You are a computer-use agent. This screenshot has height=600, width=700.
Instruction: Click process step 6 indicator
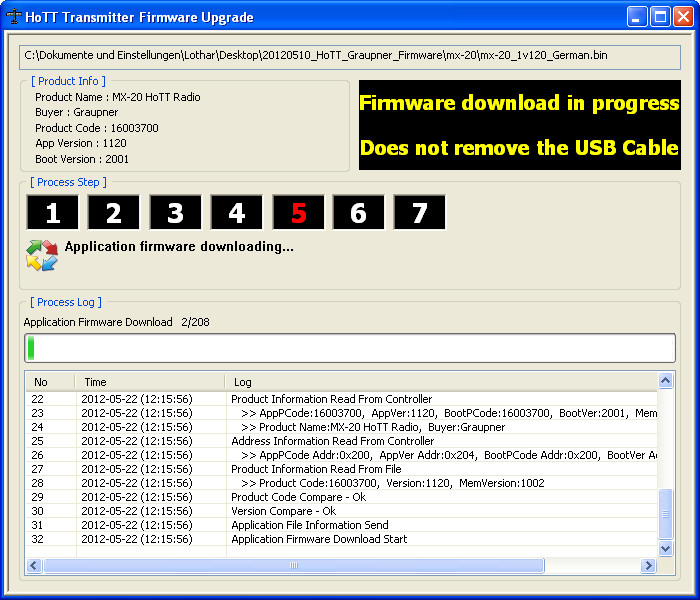point(358,213)
